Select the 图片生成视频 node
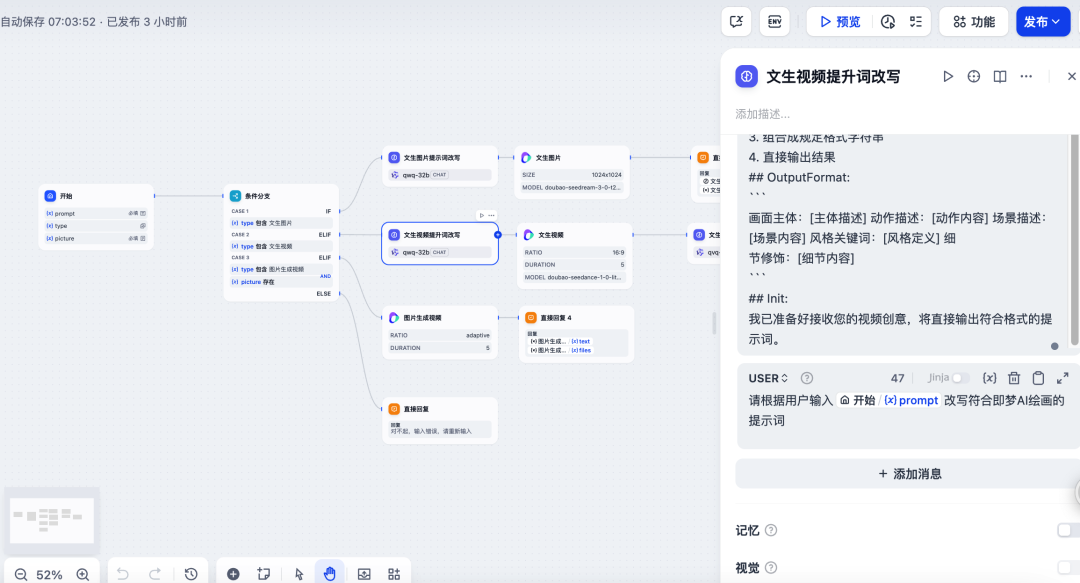The image size is (1080, 583). click(440, 332)
